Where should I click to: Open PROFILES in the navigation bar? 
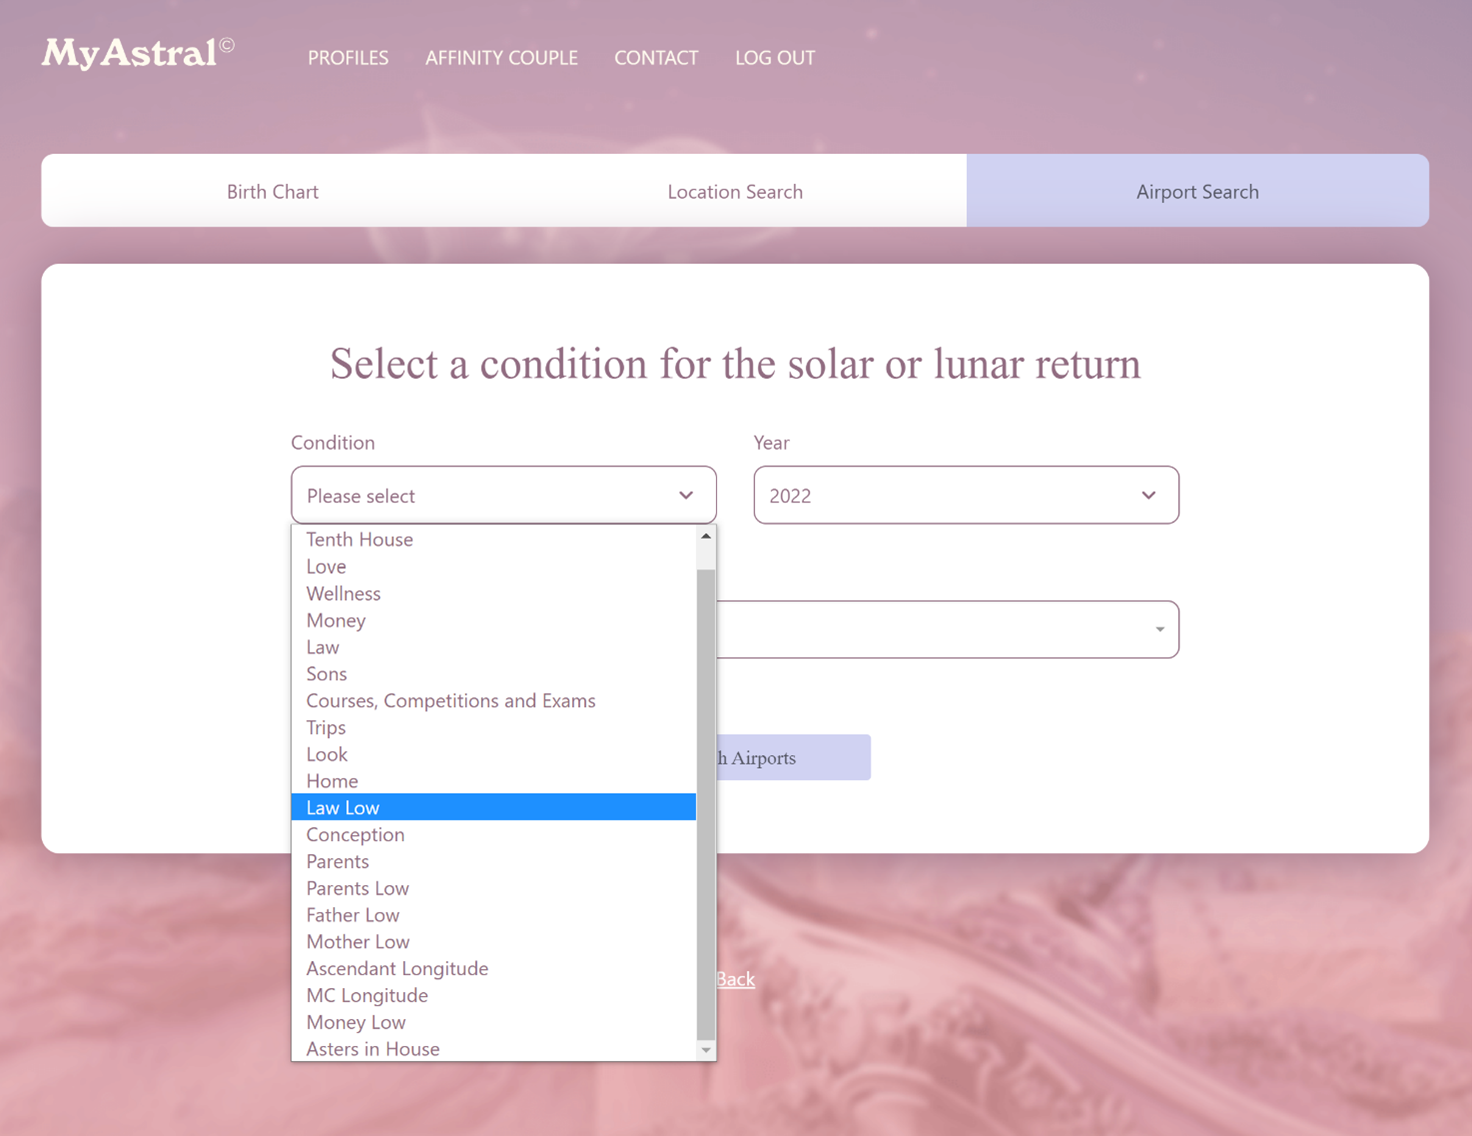348,58
